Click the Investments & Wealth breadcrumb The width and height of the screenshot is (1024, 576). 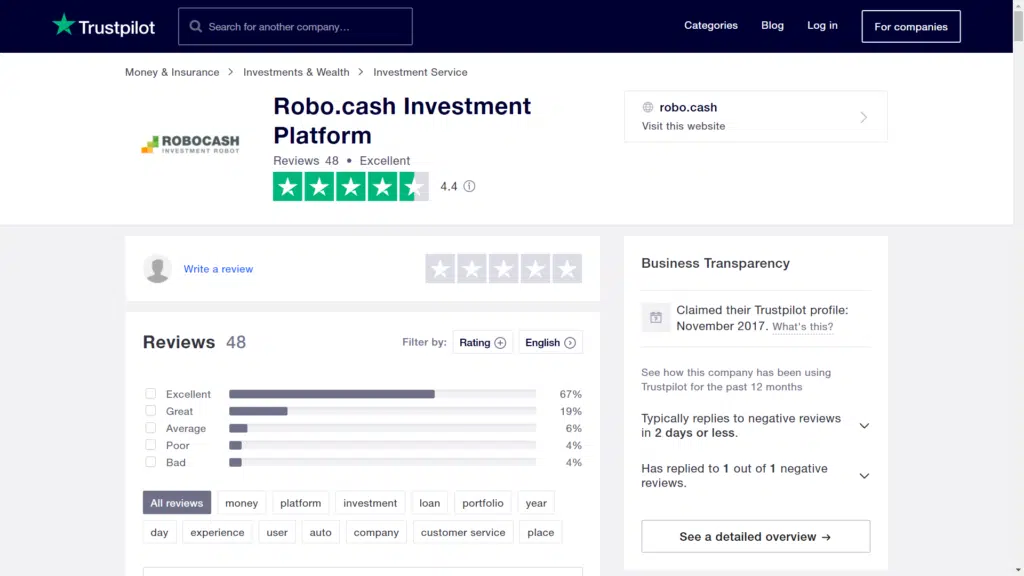point(296,72)
